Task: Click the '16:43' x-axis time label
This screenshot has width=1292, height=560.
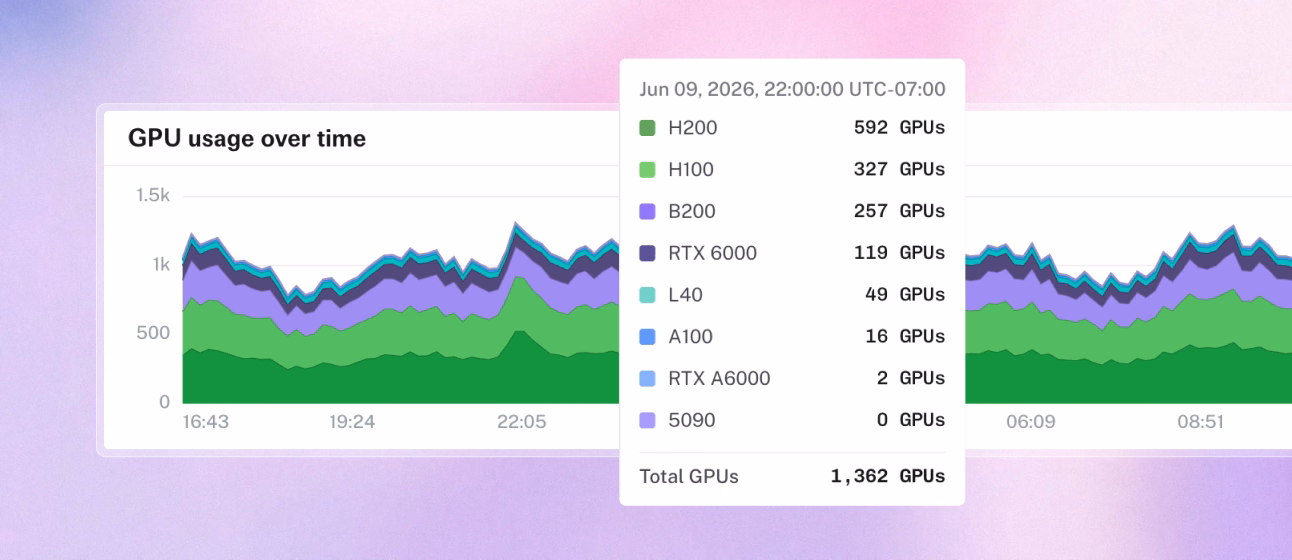Action: click(205, 422)
